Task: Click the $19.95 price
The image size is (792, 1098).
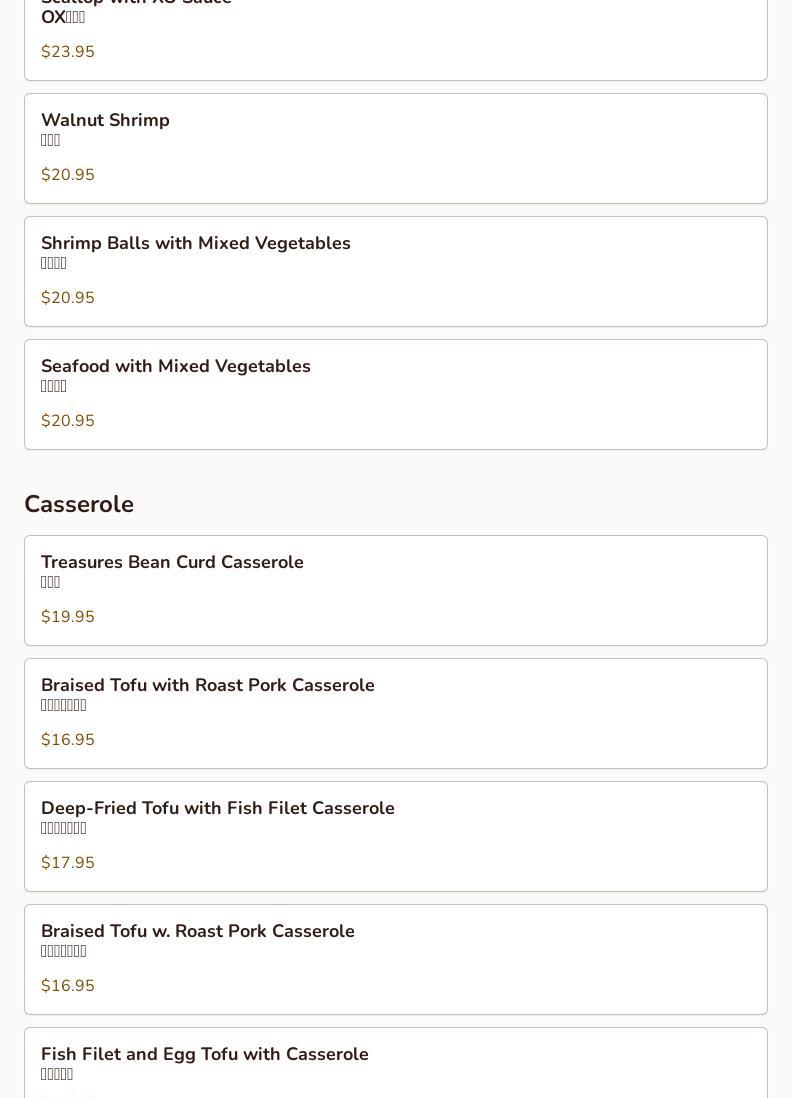Action: coord(68,617)
